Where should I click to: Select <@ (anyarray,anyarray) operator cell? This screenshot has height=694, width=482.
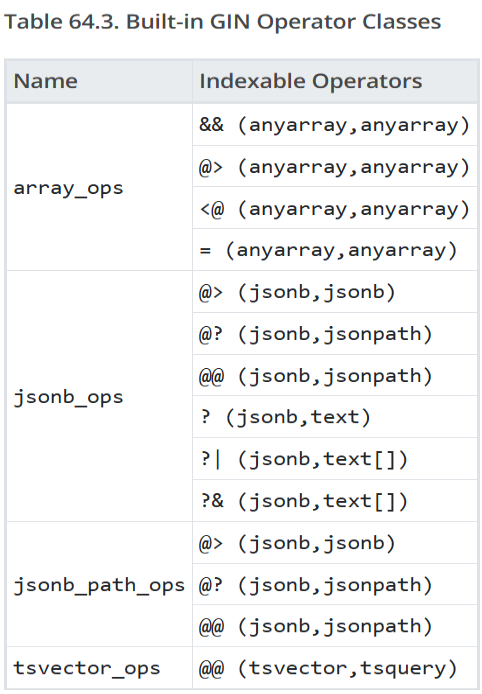point(334,209)
